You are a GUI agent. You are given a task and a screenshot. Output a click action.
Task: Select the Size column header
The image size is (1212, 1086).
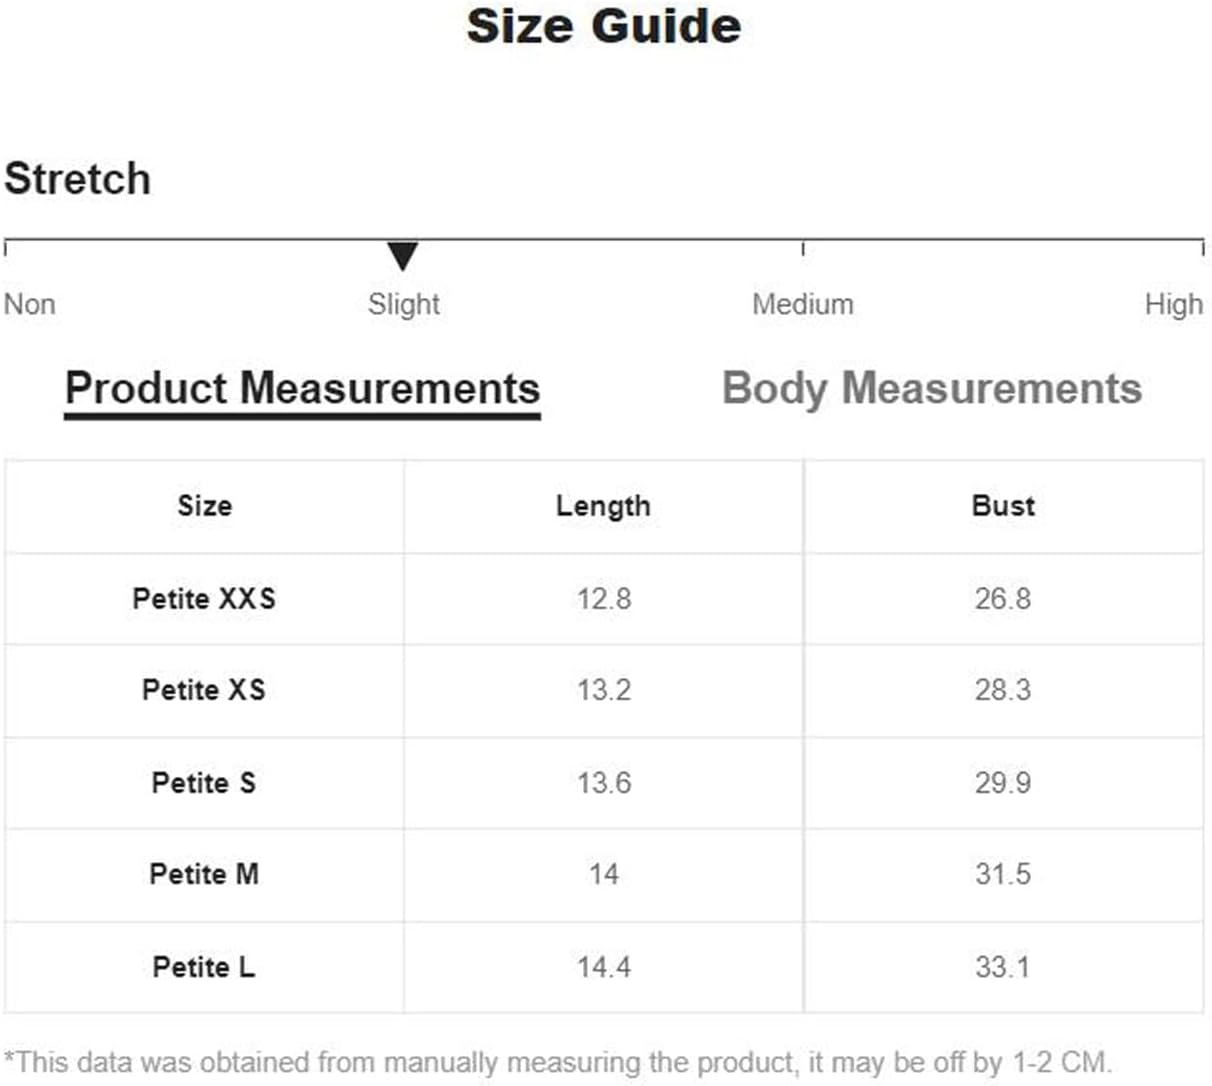(x=204, y=506)
